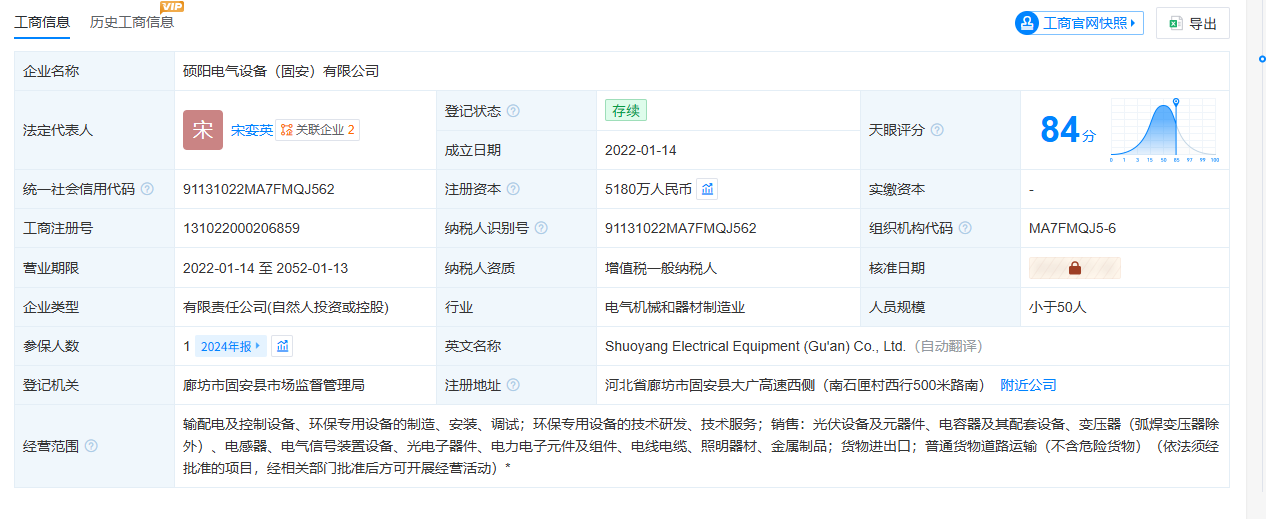
Task: Select the taxpayer qualification 增值税一般纳税人
Action: [661, 268]
